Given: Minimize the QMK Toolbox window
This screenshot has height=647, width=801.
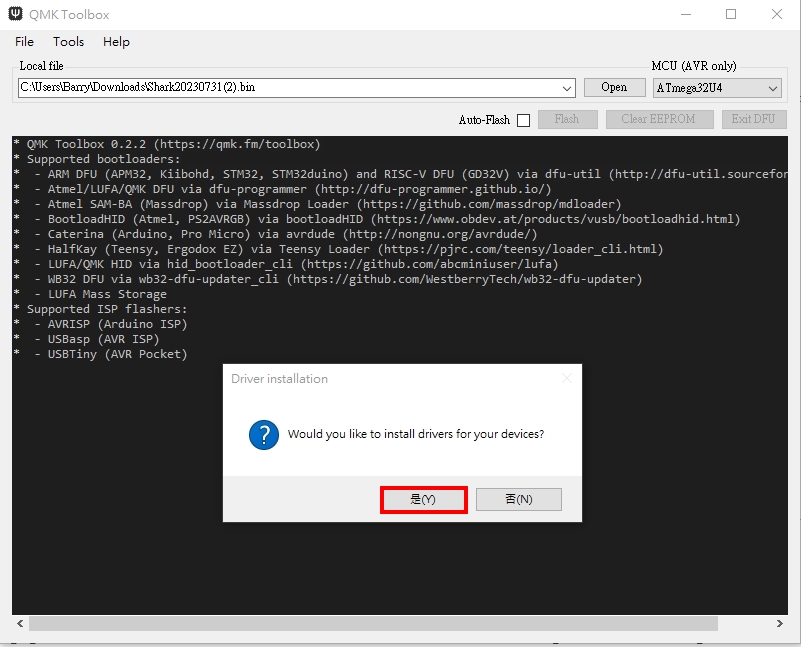Looking at the screenshot, I should (x=686, y=14).
